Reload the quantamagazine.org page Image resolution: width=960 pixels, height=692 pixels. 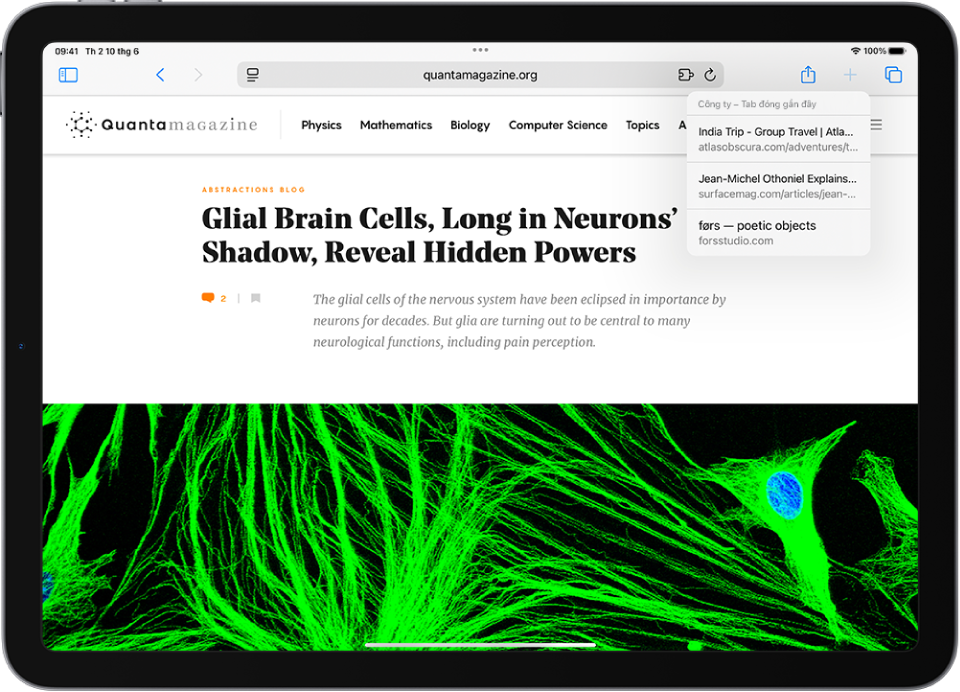(x=710, y=75)
